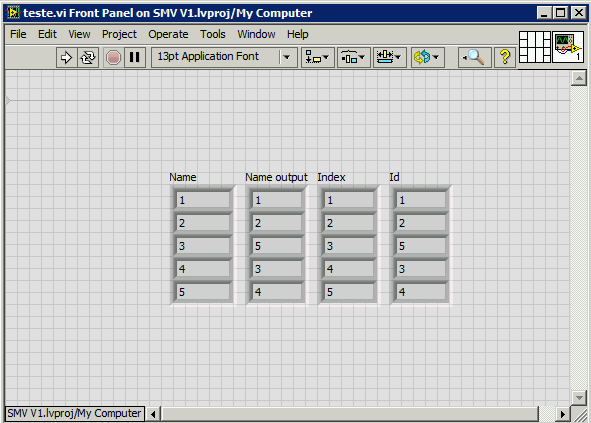
Task: Click the connector pane grid icon
Action: tap(535, 47)
